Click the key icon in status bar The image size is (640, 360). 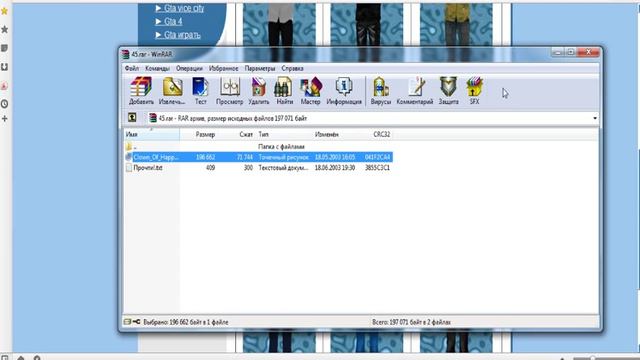point(136,322)
